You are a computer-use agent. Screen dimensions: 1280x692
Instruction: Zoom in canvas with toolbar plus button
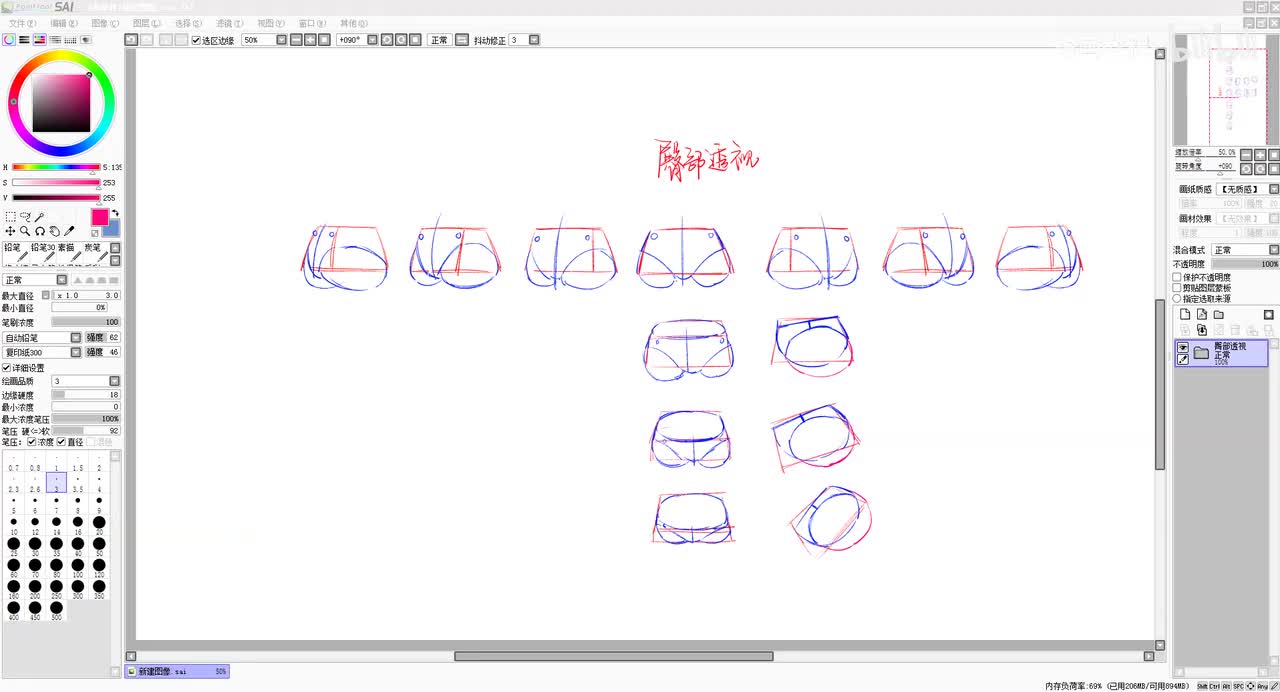310,40
